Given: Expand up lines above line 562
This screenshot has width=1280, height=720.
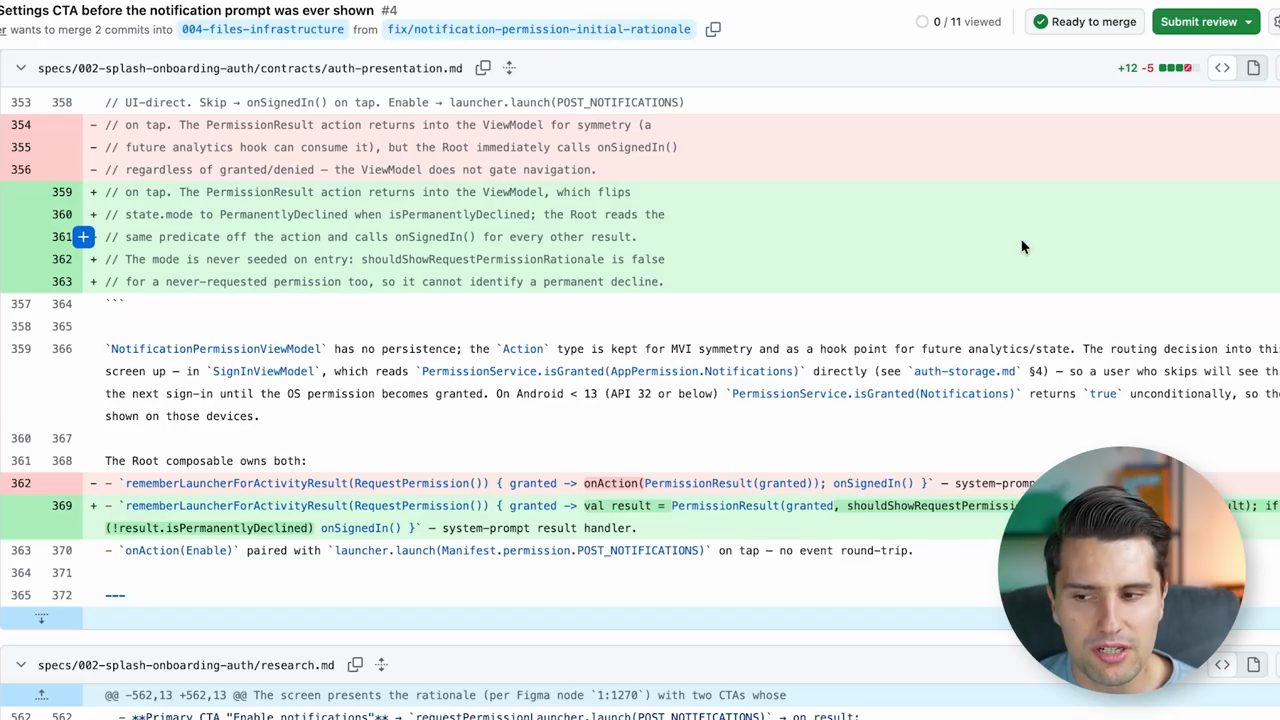Looking at the screenshot, I should [41, 695].
